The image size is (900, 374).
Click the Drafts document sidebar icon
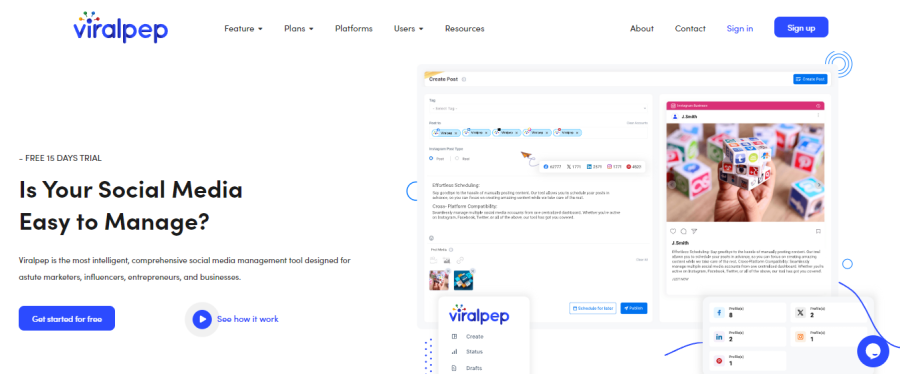454,368
